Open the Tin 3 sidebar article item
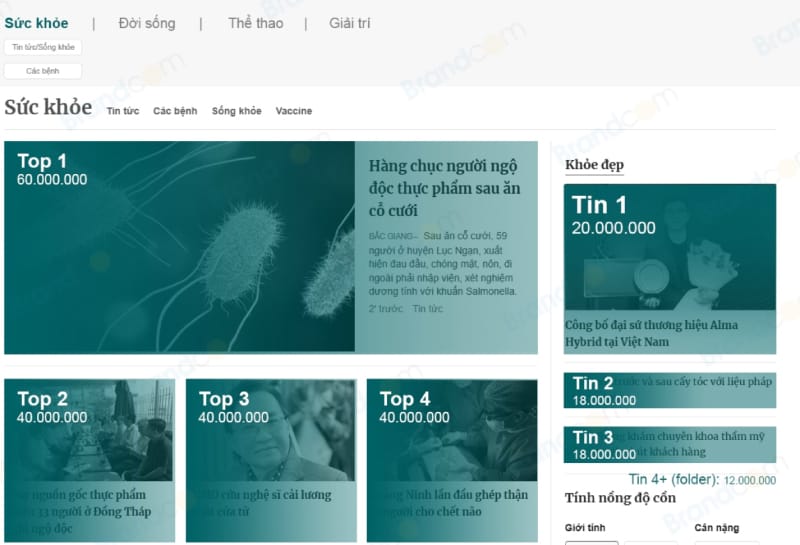The height and width of the screenshot is (545, 800). (669, 445)
